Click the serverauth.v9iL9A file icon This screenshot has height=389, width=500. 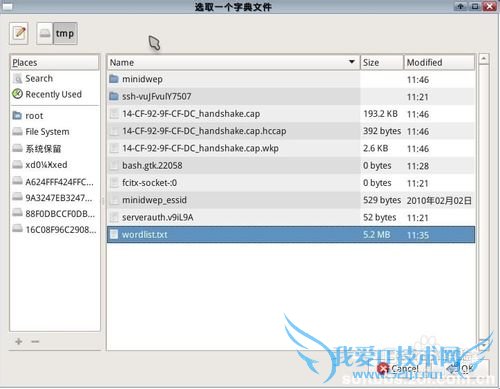pyautogui.click(x=114, y=217)
